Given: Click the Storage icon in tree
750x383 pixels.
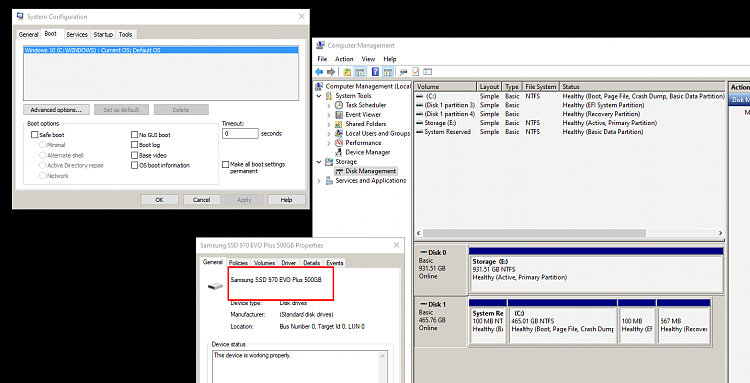Looking at the screenshot, I should point(329,162).
